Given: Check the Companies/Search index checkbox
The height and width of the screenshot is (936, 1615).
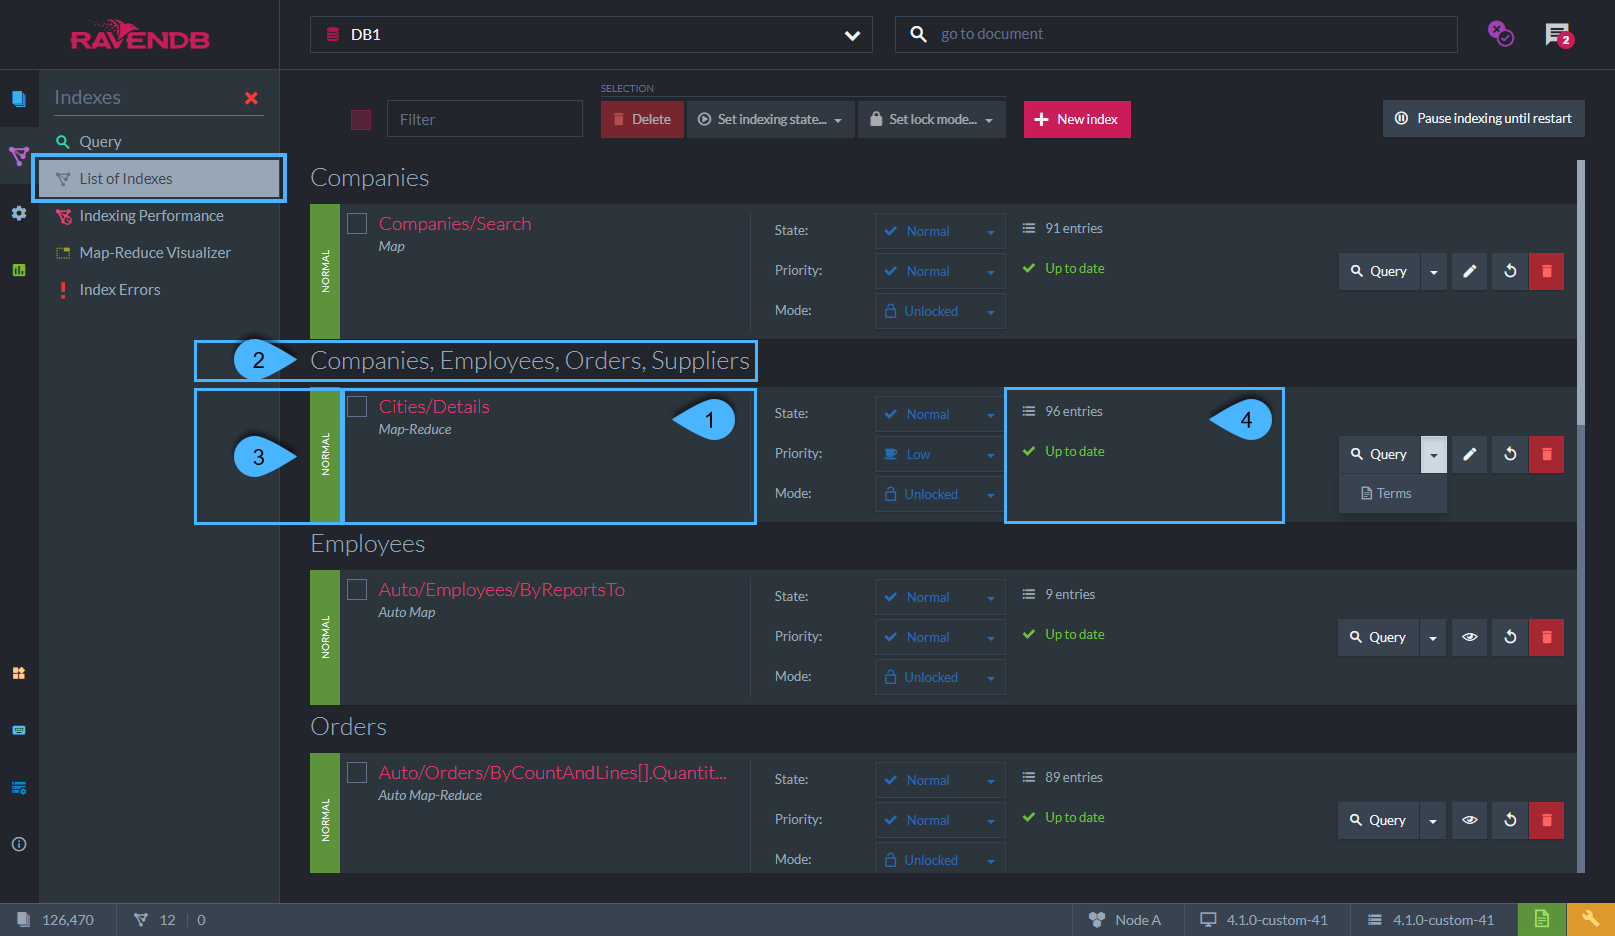Looking at the screenshot, I should (x=357, y=224).
